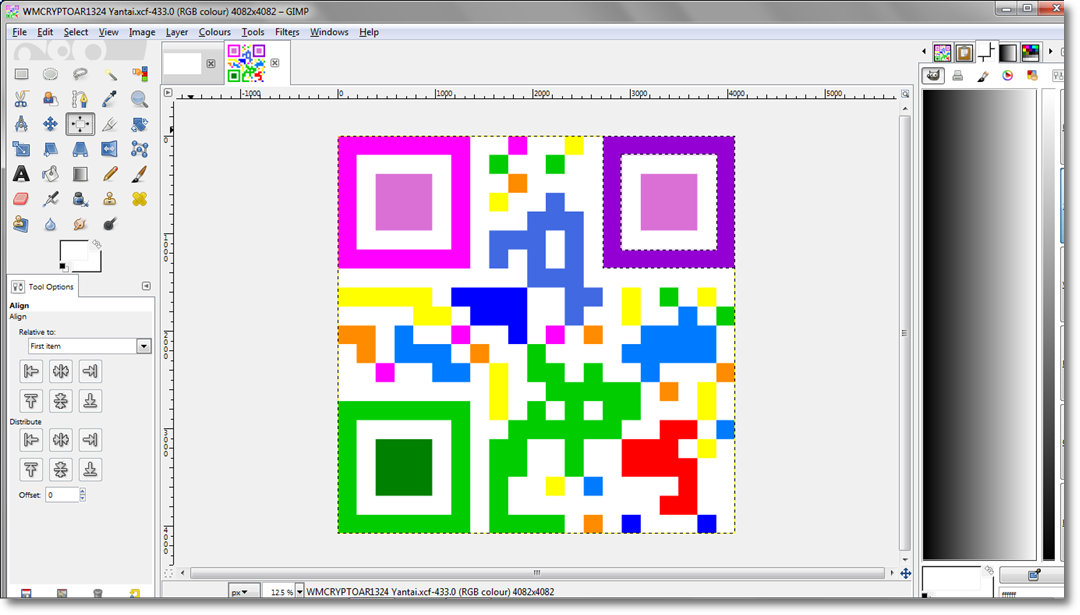The image size is (1080, 615).
Task: Distribute bottoms of targets
Action: point(90,470)
